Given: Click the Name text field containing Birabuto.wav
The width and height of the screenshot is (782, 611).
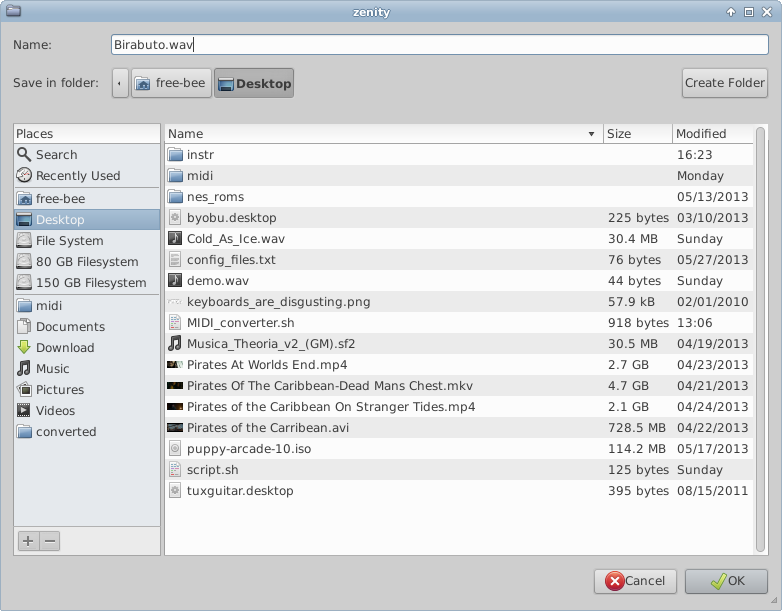Looking at the screenshot, I should [x=439, y=44].
